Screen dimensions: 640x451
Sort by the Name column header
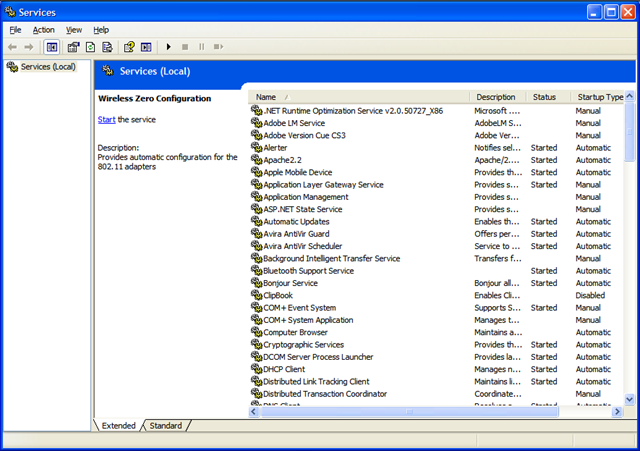click(358, 97)
